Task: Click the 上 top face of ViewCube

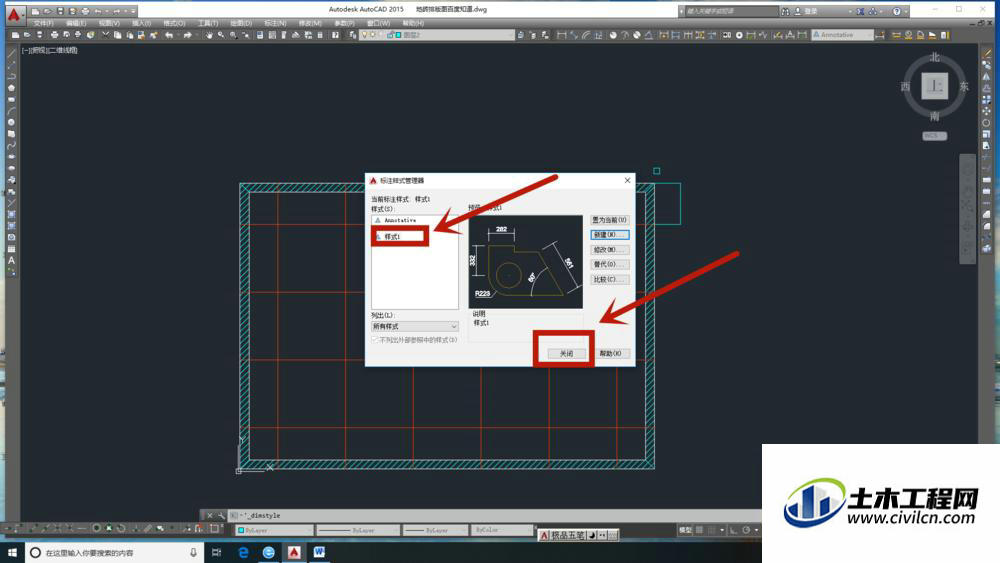Action: 934,86
